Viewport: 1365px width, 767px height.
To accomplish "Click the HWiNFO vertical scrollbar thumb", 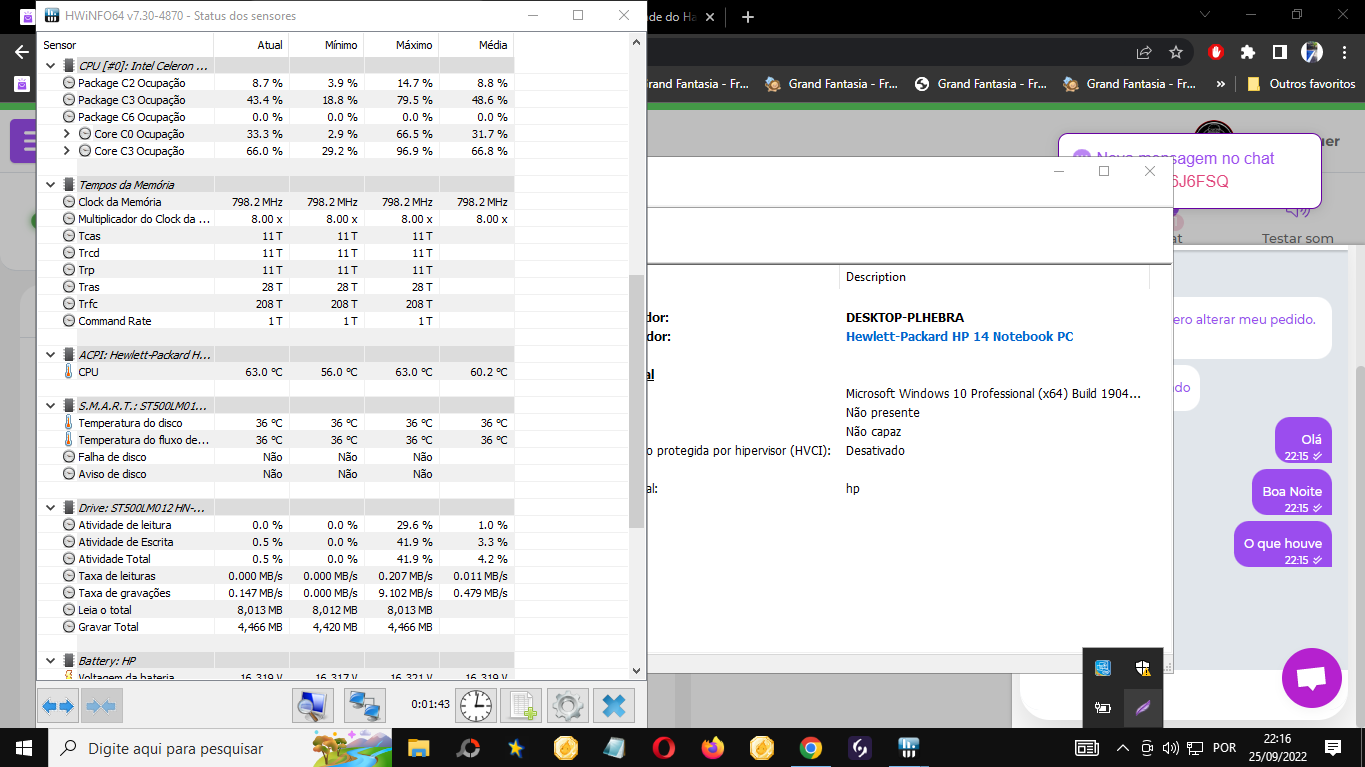I will pyautogui.click(x=637, y=402).
